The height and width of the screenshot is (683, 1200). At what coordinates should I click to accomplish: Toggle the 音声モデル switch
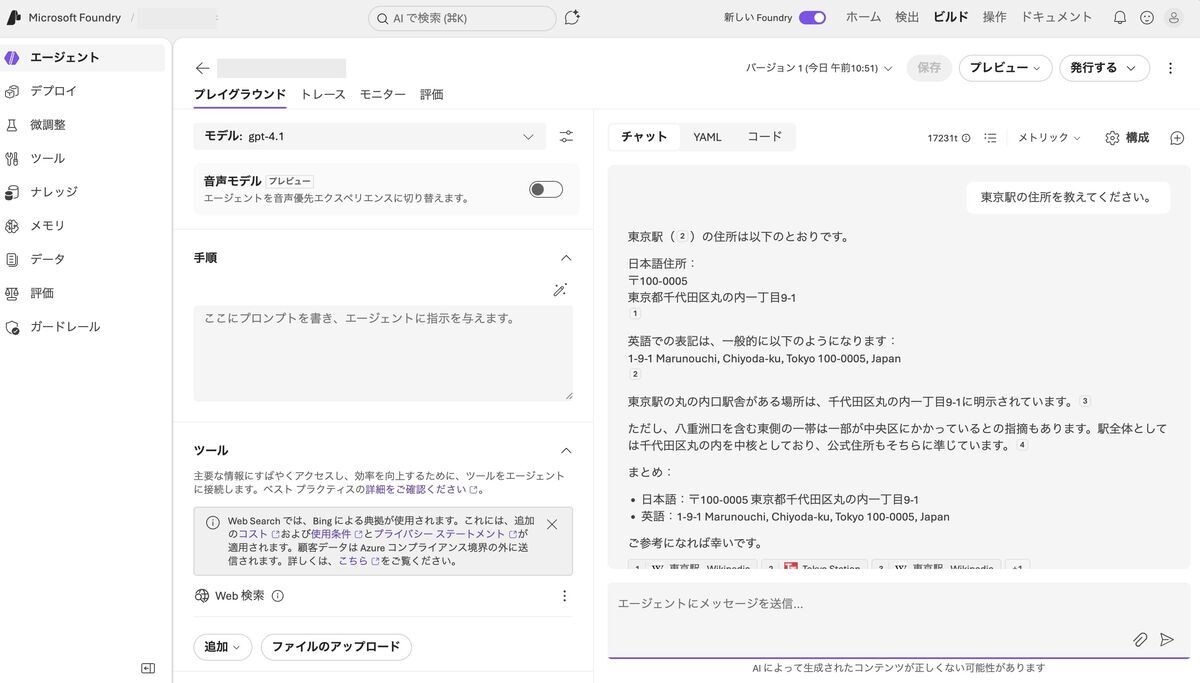546,190
